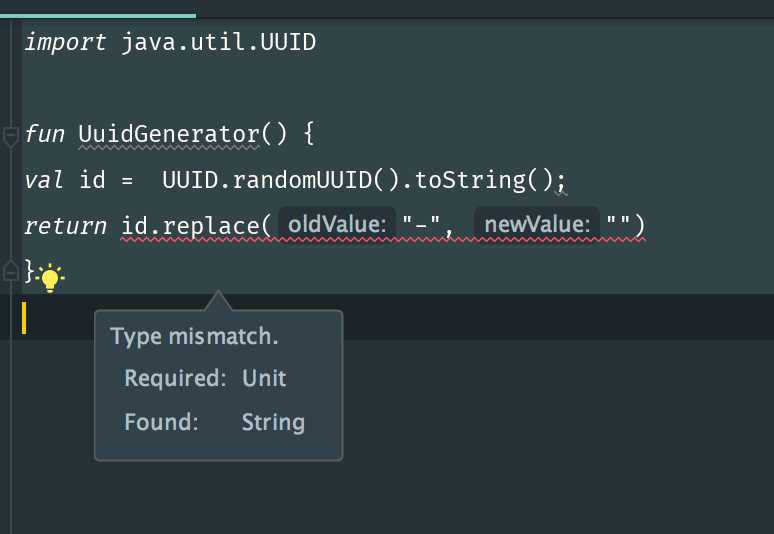Click the oldValue: parameter hint
Image resolution: width=774 pixels, height=534 pixels.
[x=337, y=225]
